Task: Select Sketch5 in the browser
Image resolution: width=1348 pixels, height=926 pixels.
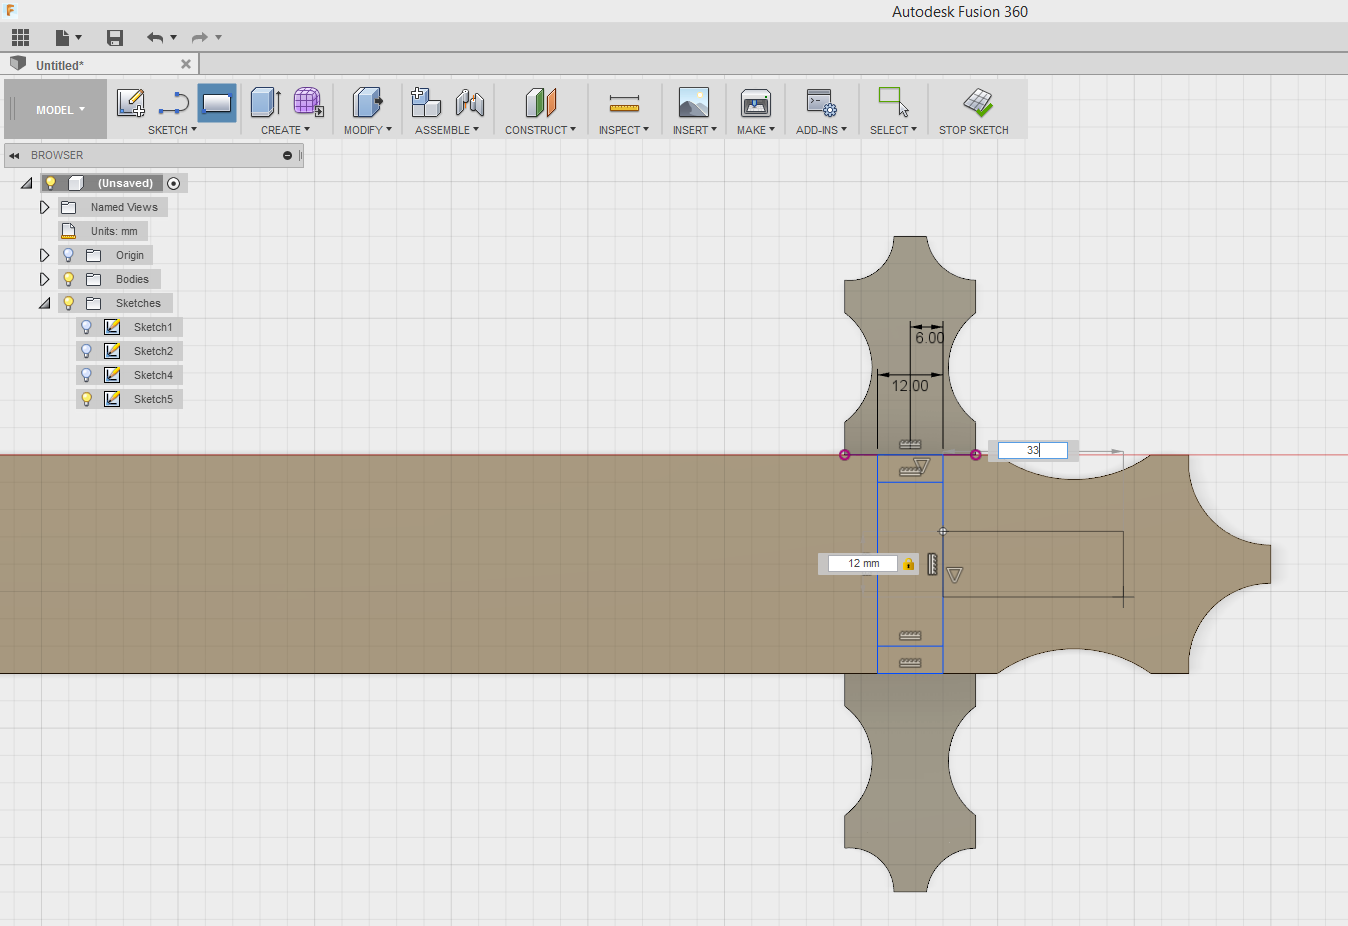Action: [x=153, y=399]
